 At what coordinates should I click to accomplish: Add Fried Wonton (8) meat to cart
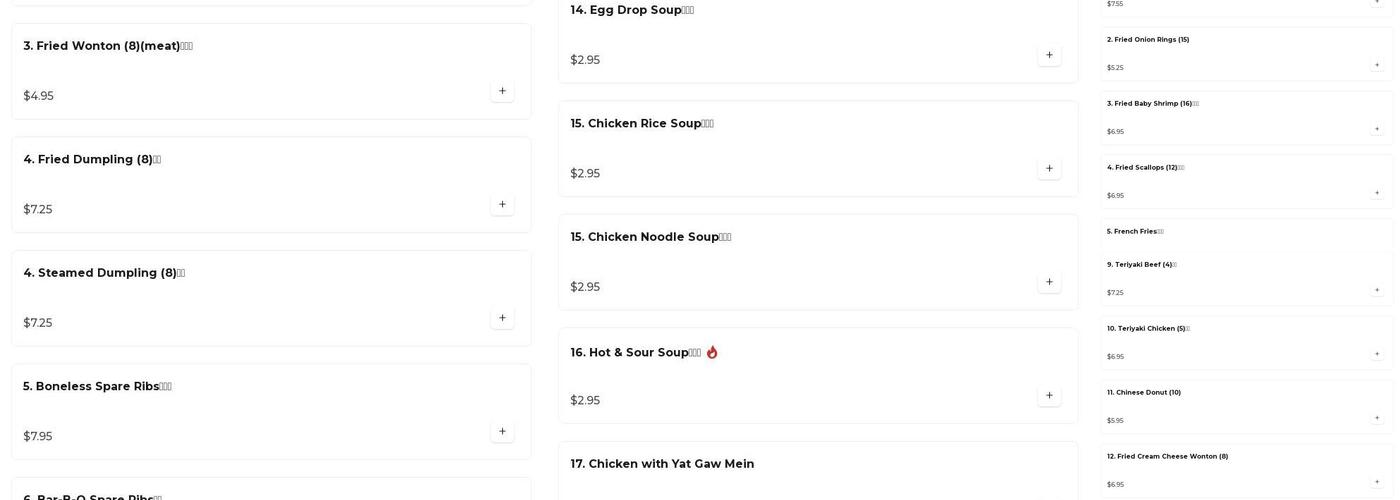(x=502, y=91)
